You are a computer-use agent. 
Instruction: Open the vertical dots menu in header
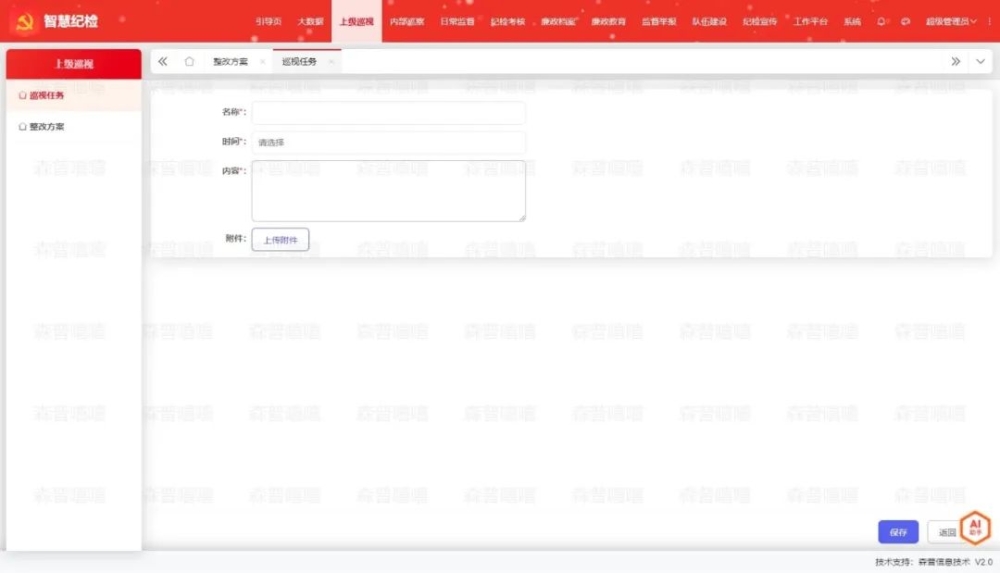coord(989,21)
